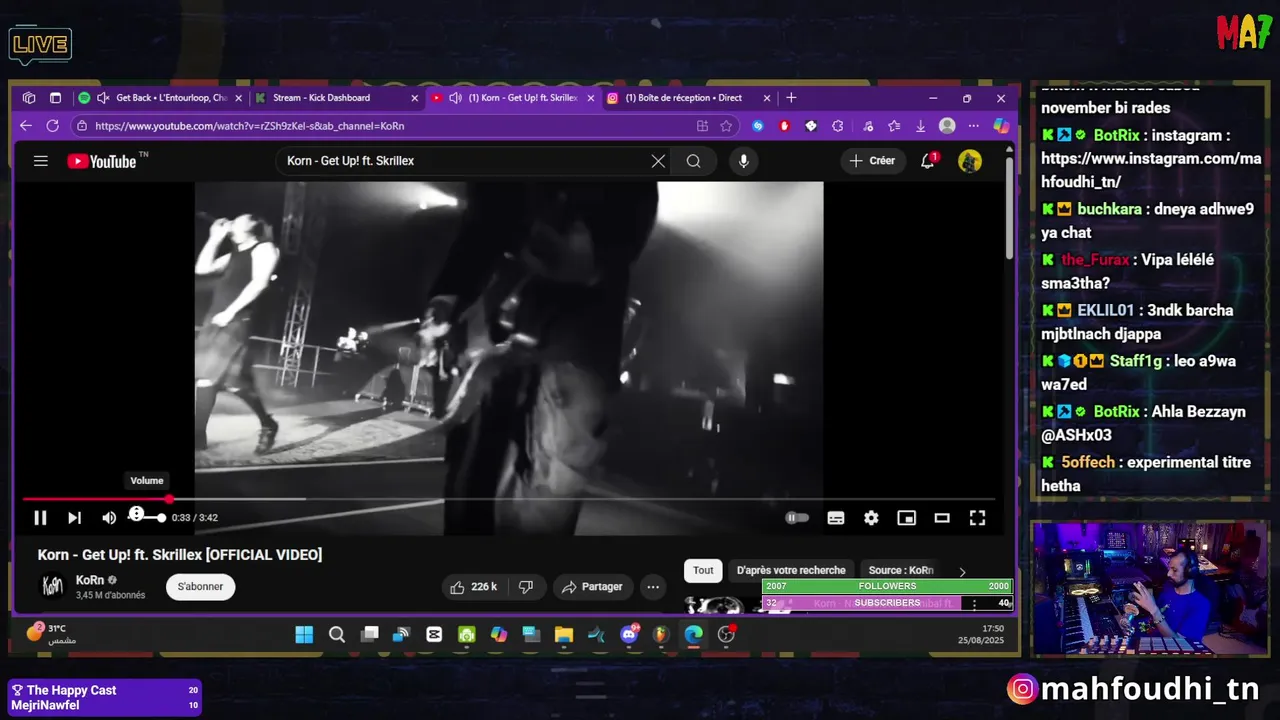The height and width of the screenshot is (720, 1280).
Task: Select the Tout filter chip
Action: coord(704,571)
